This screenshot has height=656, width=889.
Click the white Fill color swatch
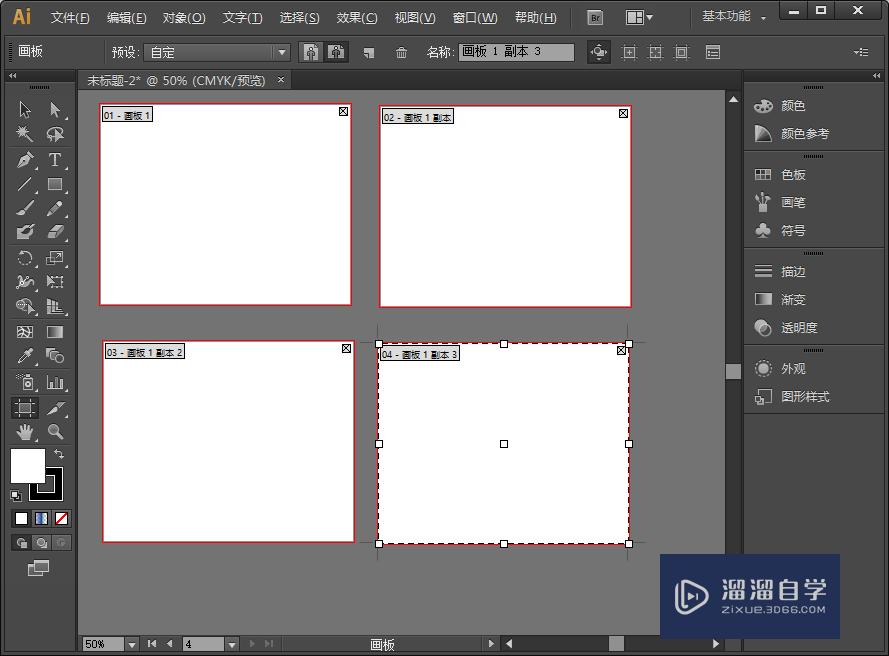tap(28, 465)
